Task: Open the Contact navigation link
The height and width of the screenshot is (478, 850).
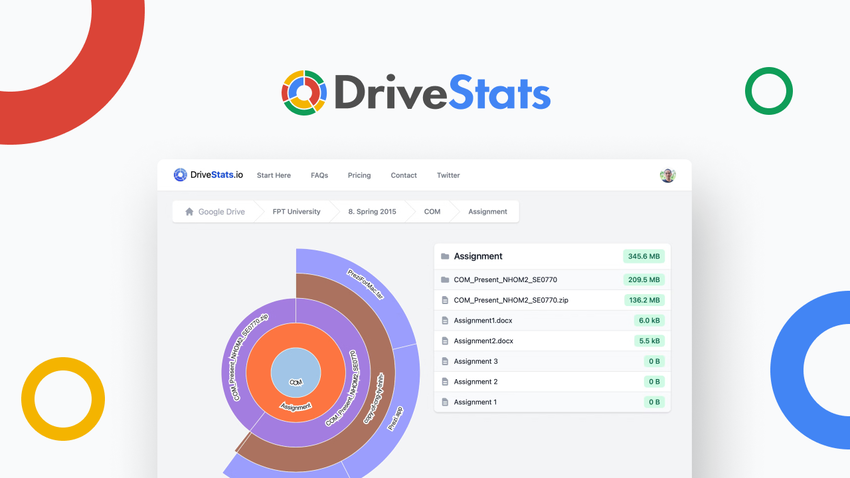Action: [x=404, y=176]
